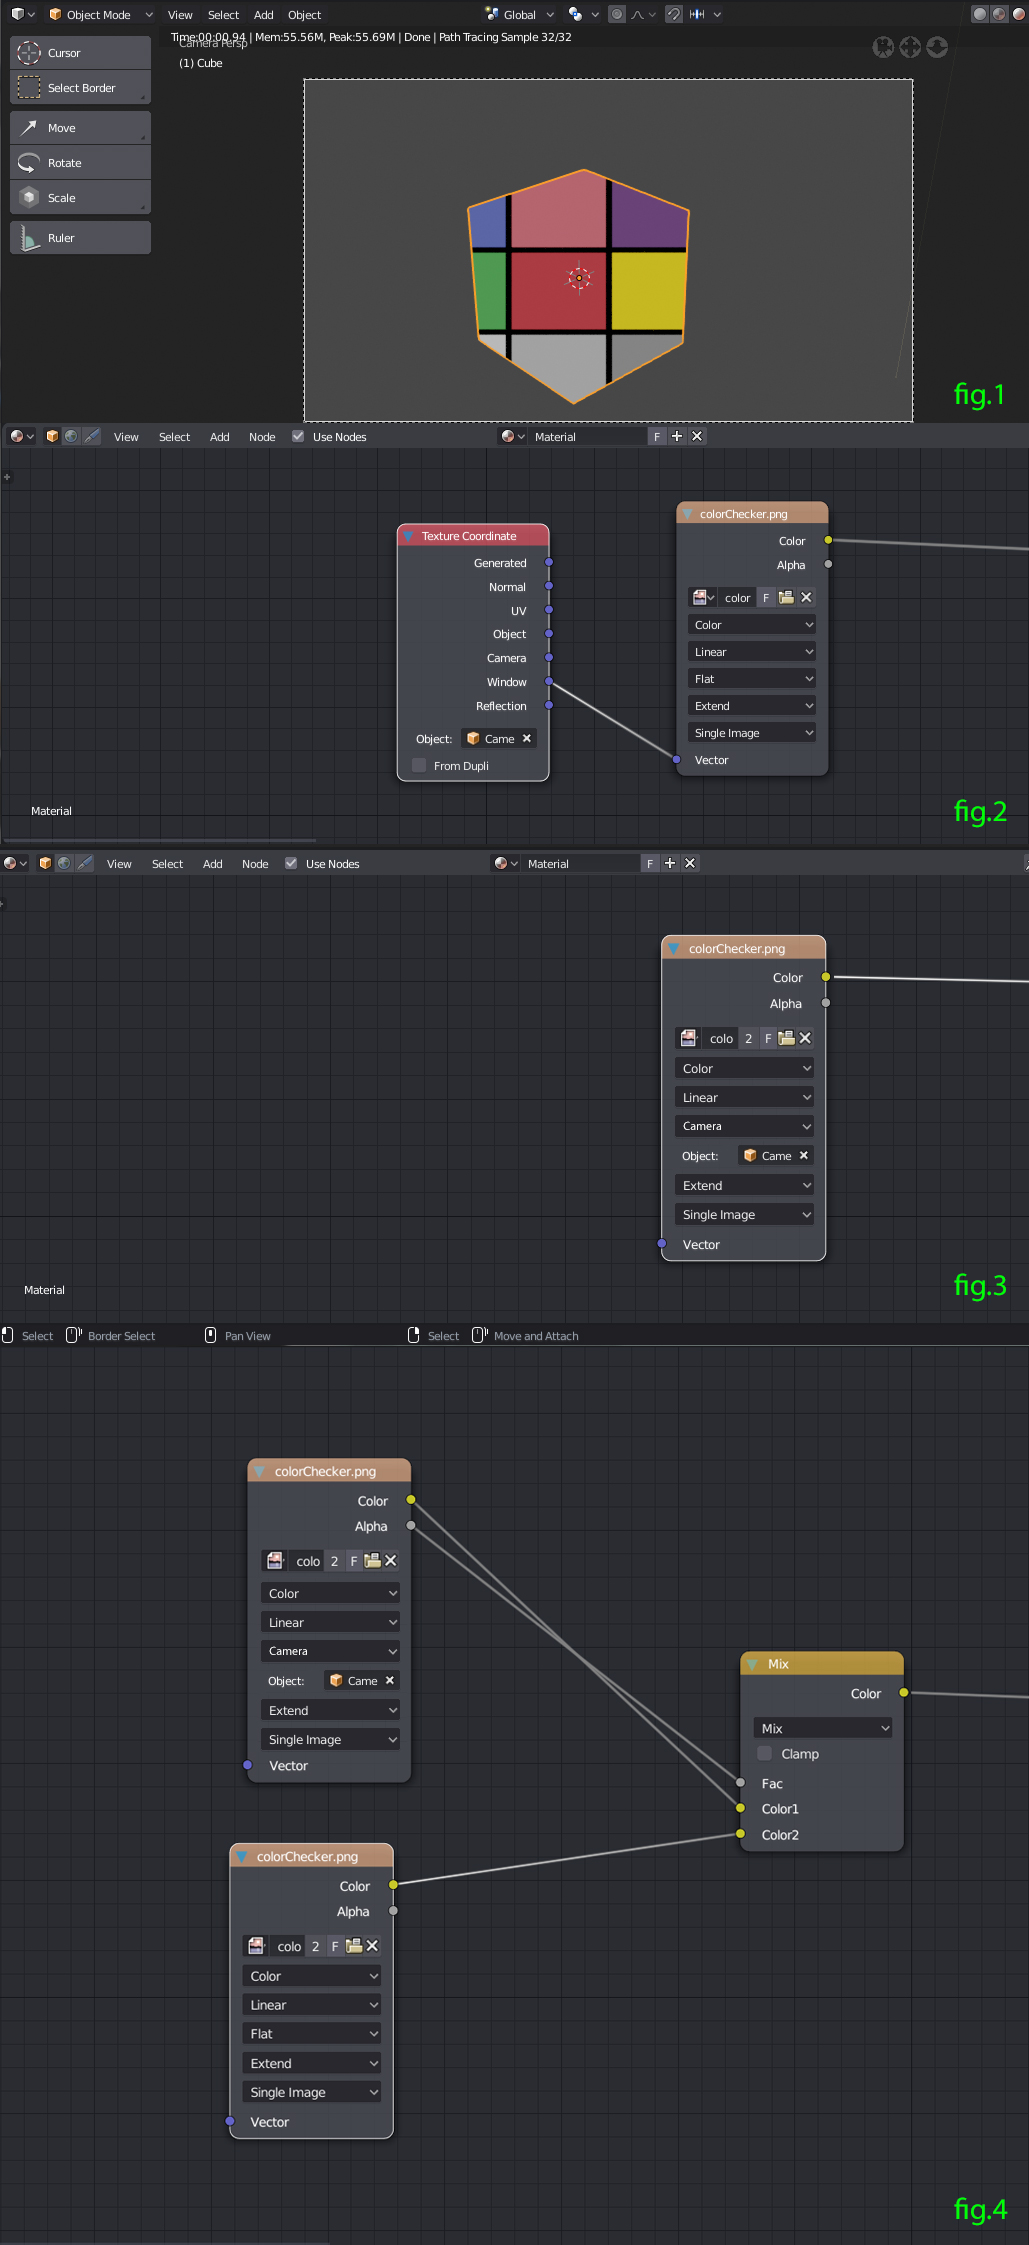Clear the Texture Coordinate node's Object field
This screenshot has width=1029, height=2245.
tap(527, 738)
